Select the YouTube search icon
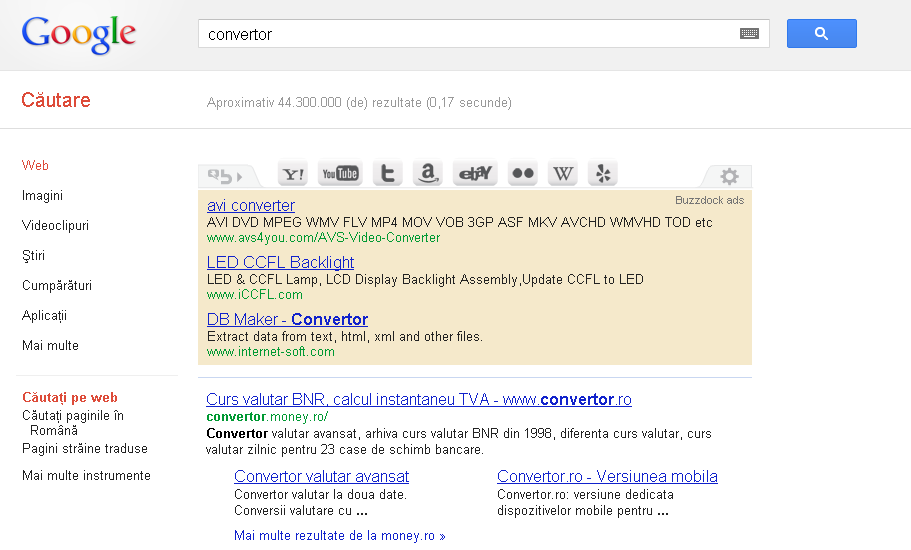 click(x=340, y=174)
